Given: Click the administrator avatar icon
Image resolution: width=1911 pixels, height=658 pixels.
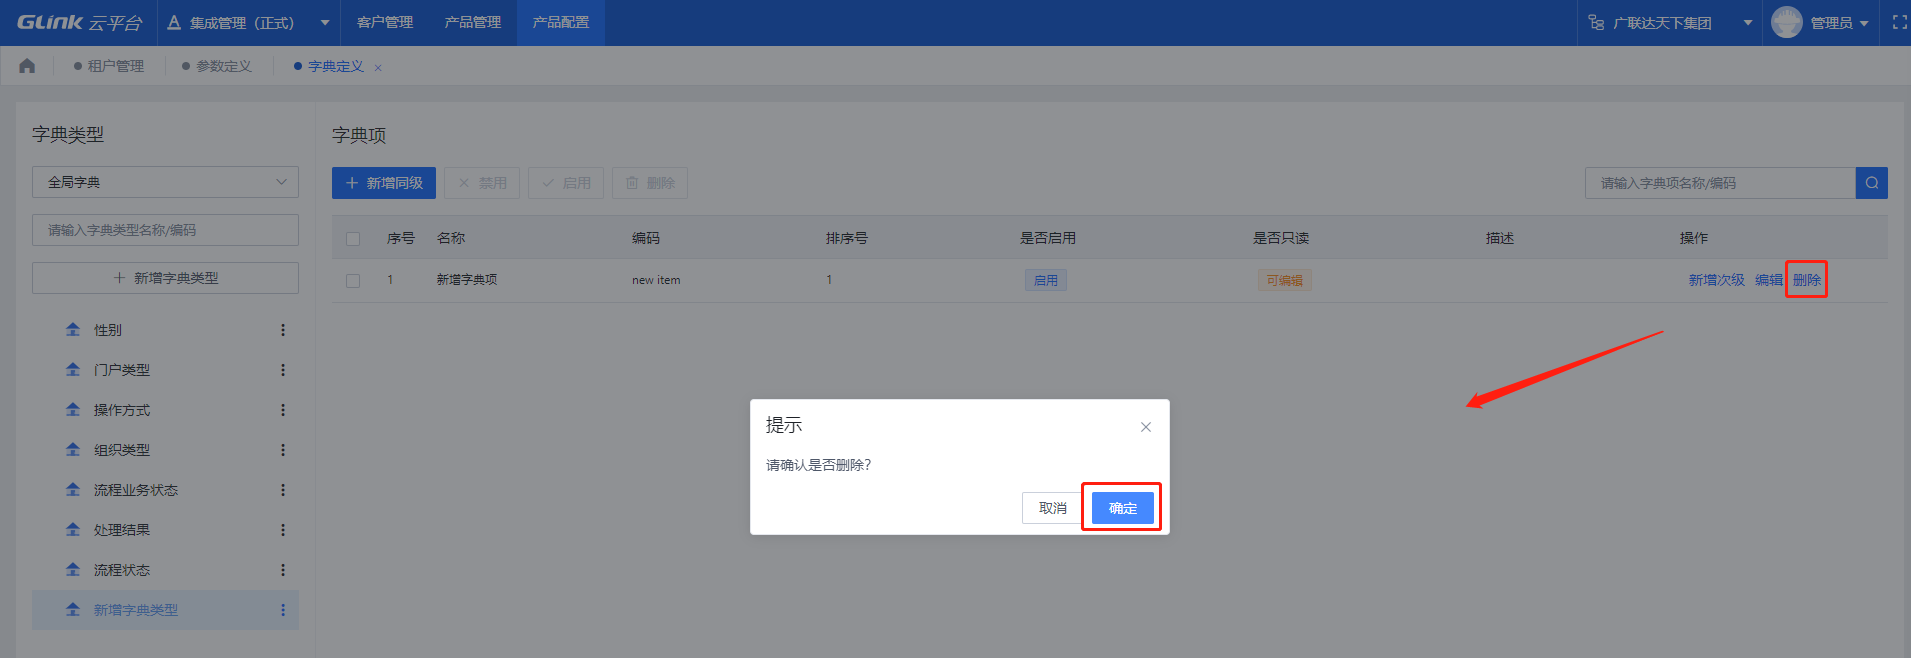Looking at the screenshot, I should coord(1786,22).
